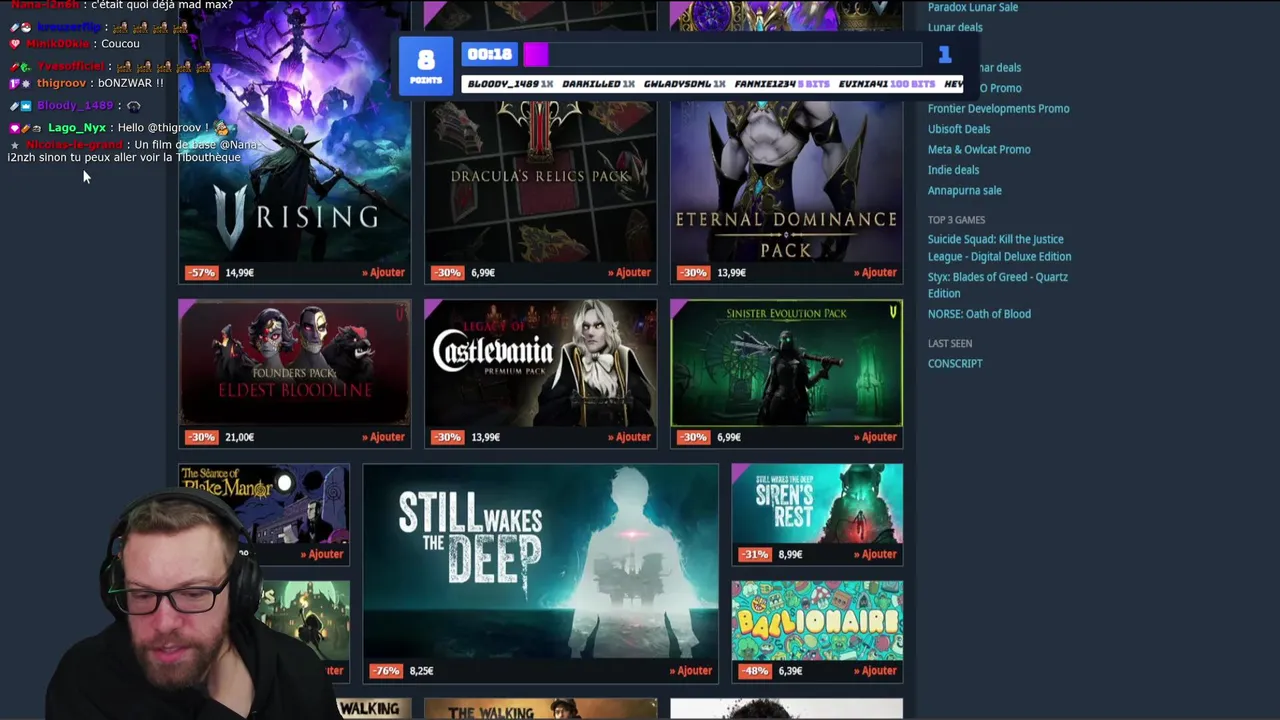The width and height of the screenshot is (1280, 720).
Task: Open Still Wakes the Deep large banner
Action: click(540, 561)
